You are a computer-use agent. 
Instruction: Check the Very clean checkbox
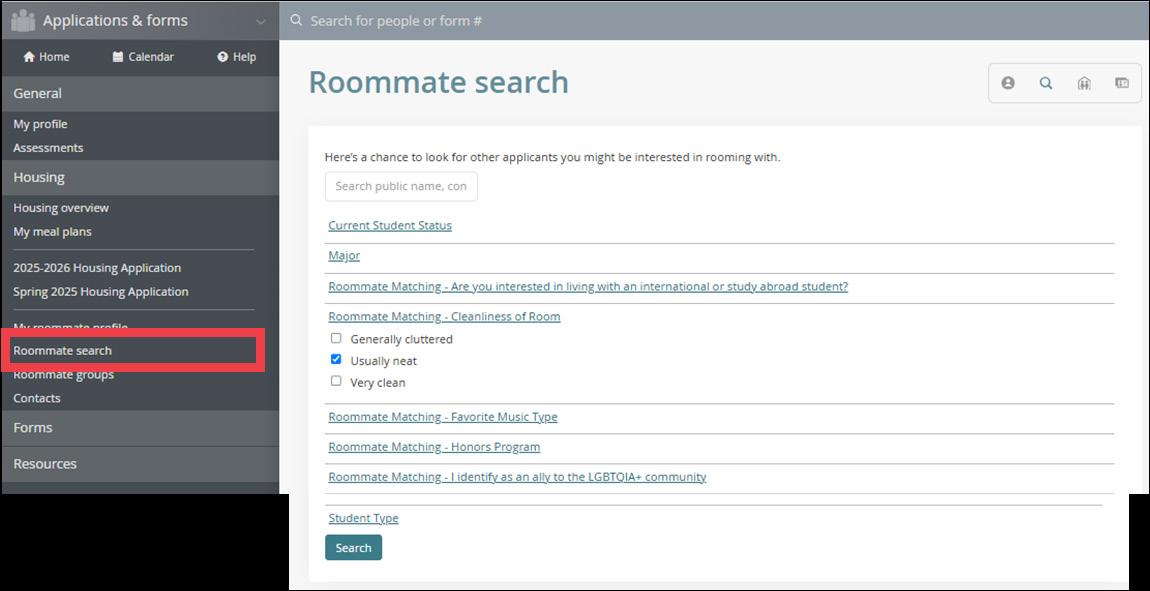coord(336,381)
